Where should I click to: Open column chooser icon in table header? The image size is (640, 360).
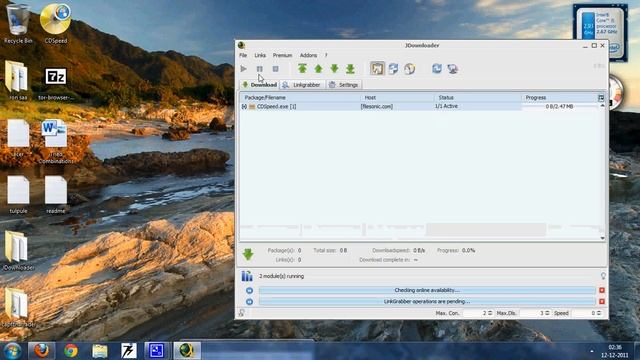[x=601, y=98]
